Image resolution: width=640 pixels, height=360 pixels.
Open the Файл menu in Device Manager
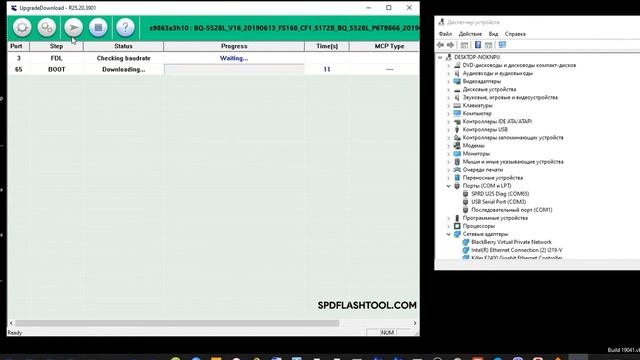(445, 34)
